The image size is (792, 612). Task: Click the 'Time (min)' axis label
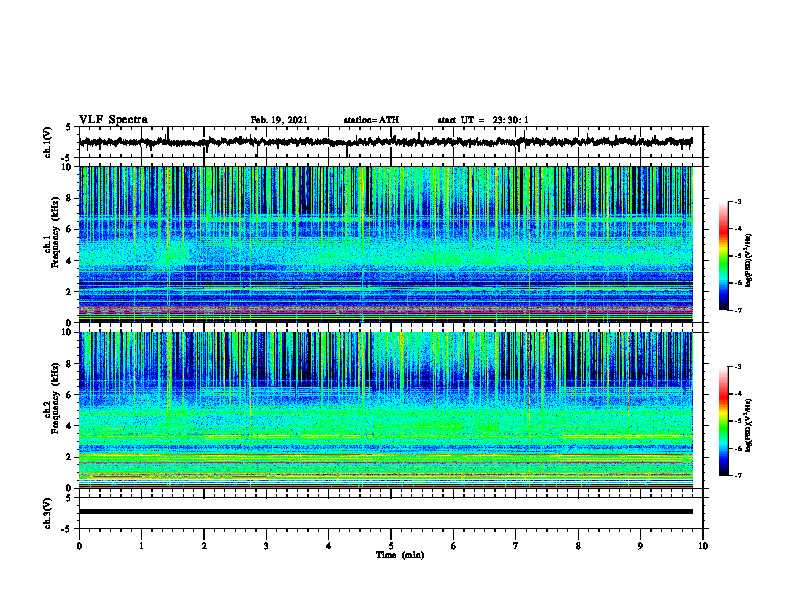(400, 555)
